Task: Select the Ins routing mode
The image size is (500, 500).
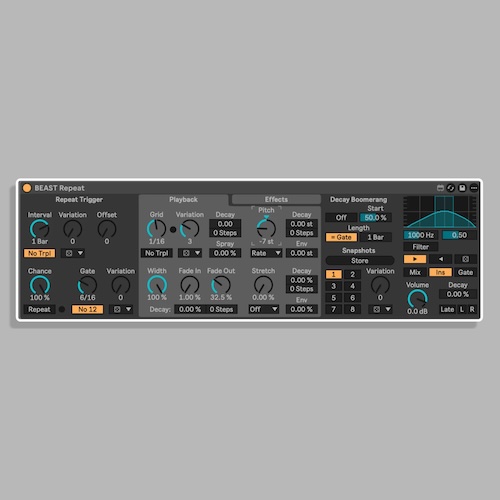Action: point(440,272)
